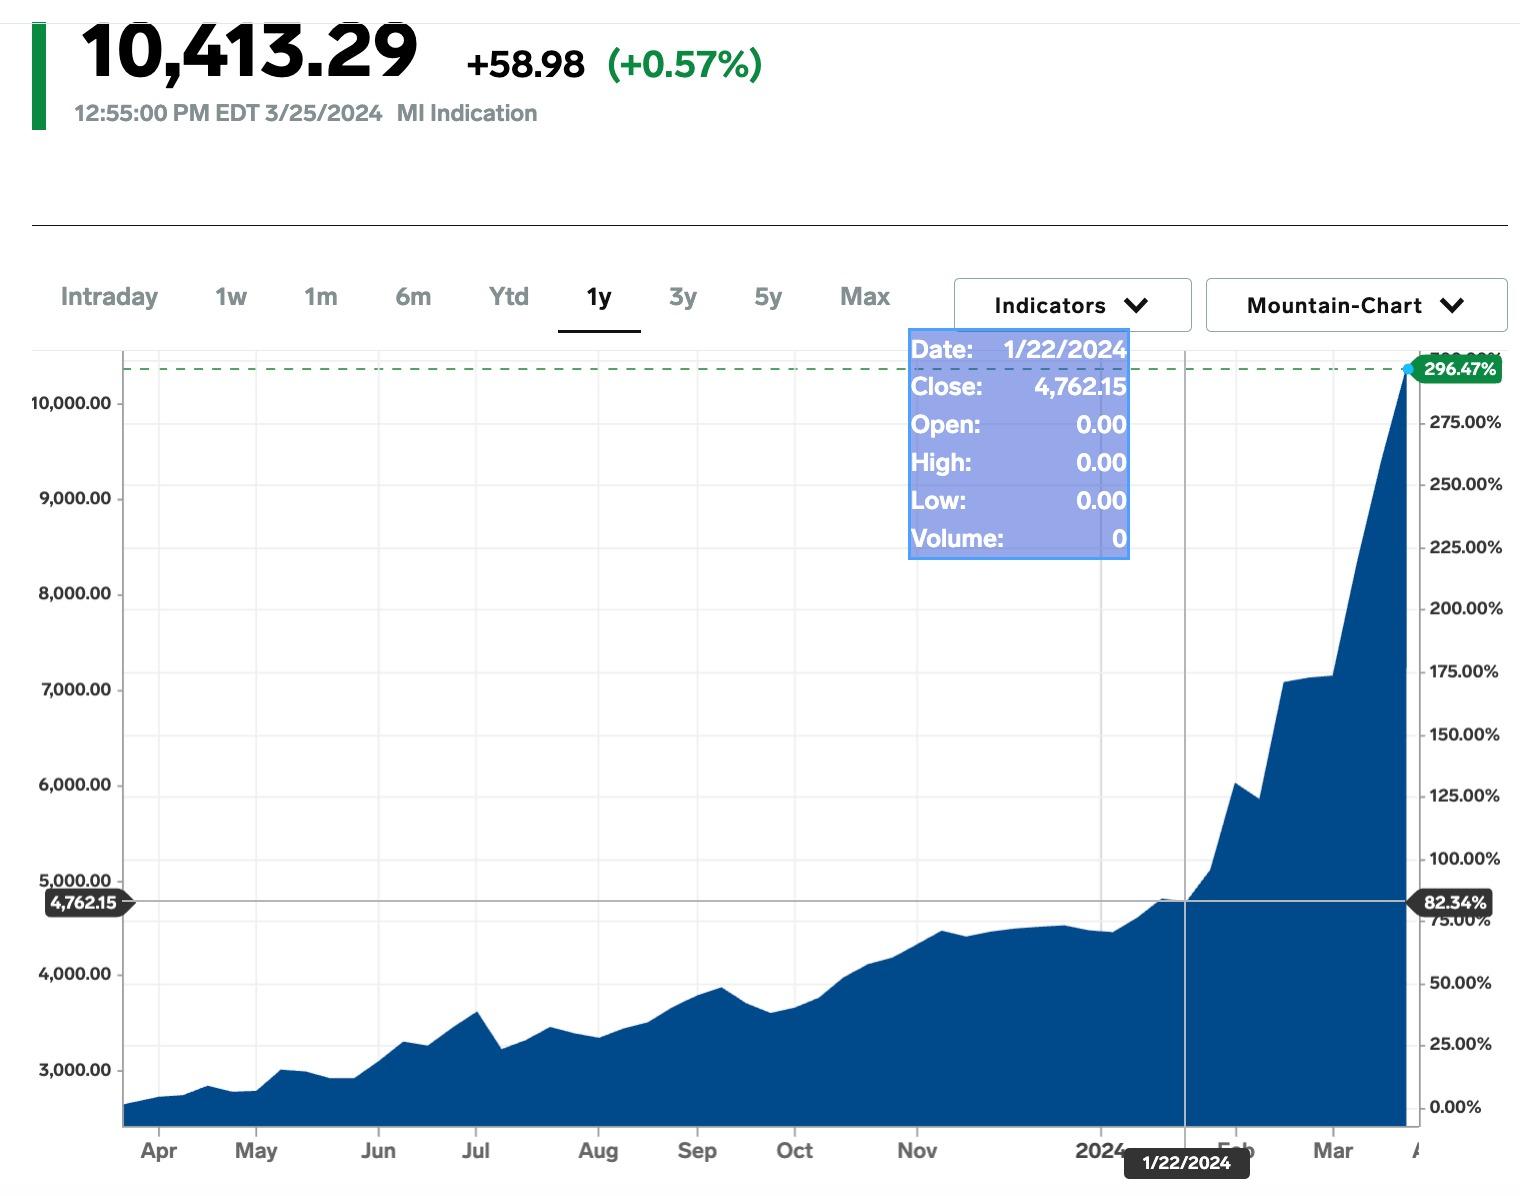
Task: Click the blue endpoint dot on chart
Action: 1408,369
